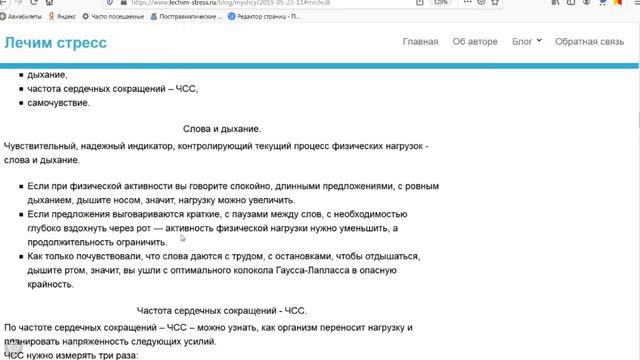
Task: Click the Блог menu item
Action: click(x=522, y=42)
